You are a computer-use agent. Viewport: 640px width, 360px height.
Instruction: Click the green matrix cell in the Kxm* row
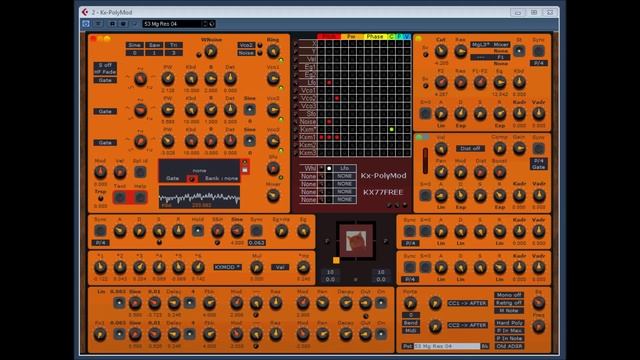click(x=391, y=129)
